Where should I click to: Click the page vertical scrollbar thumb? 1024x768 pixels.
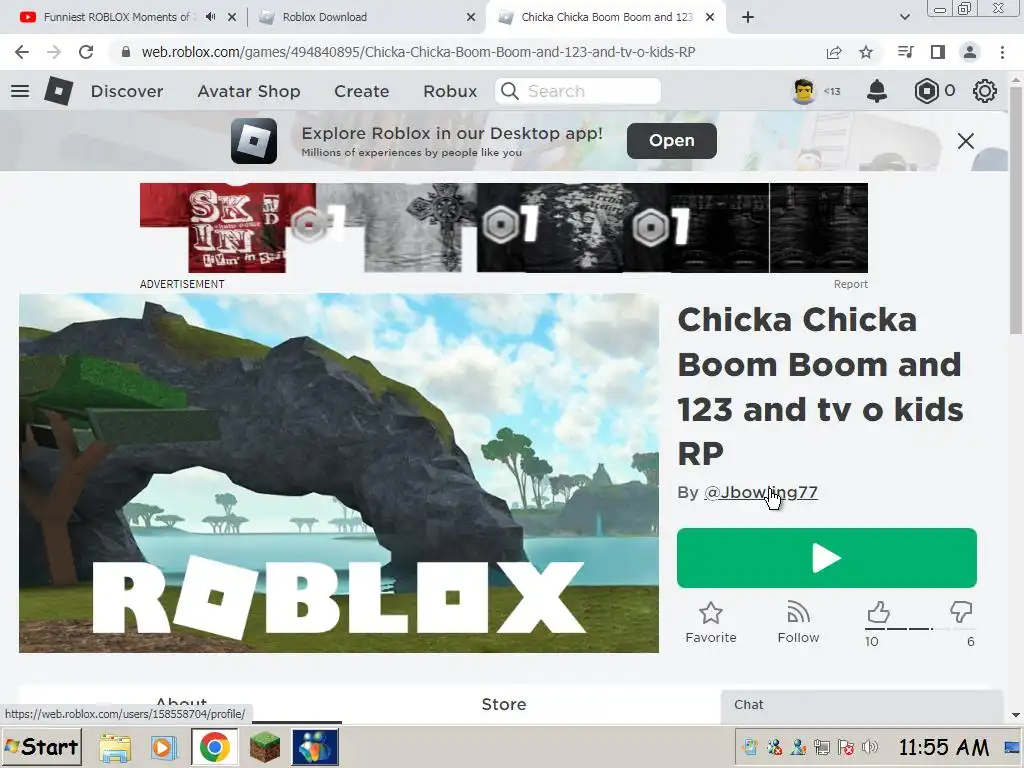[x=1016, y=212]
